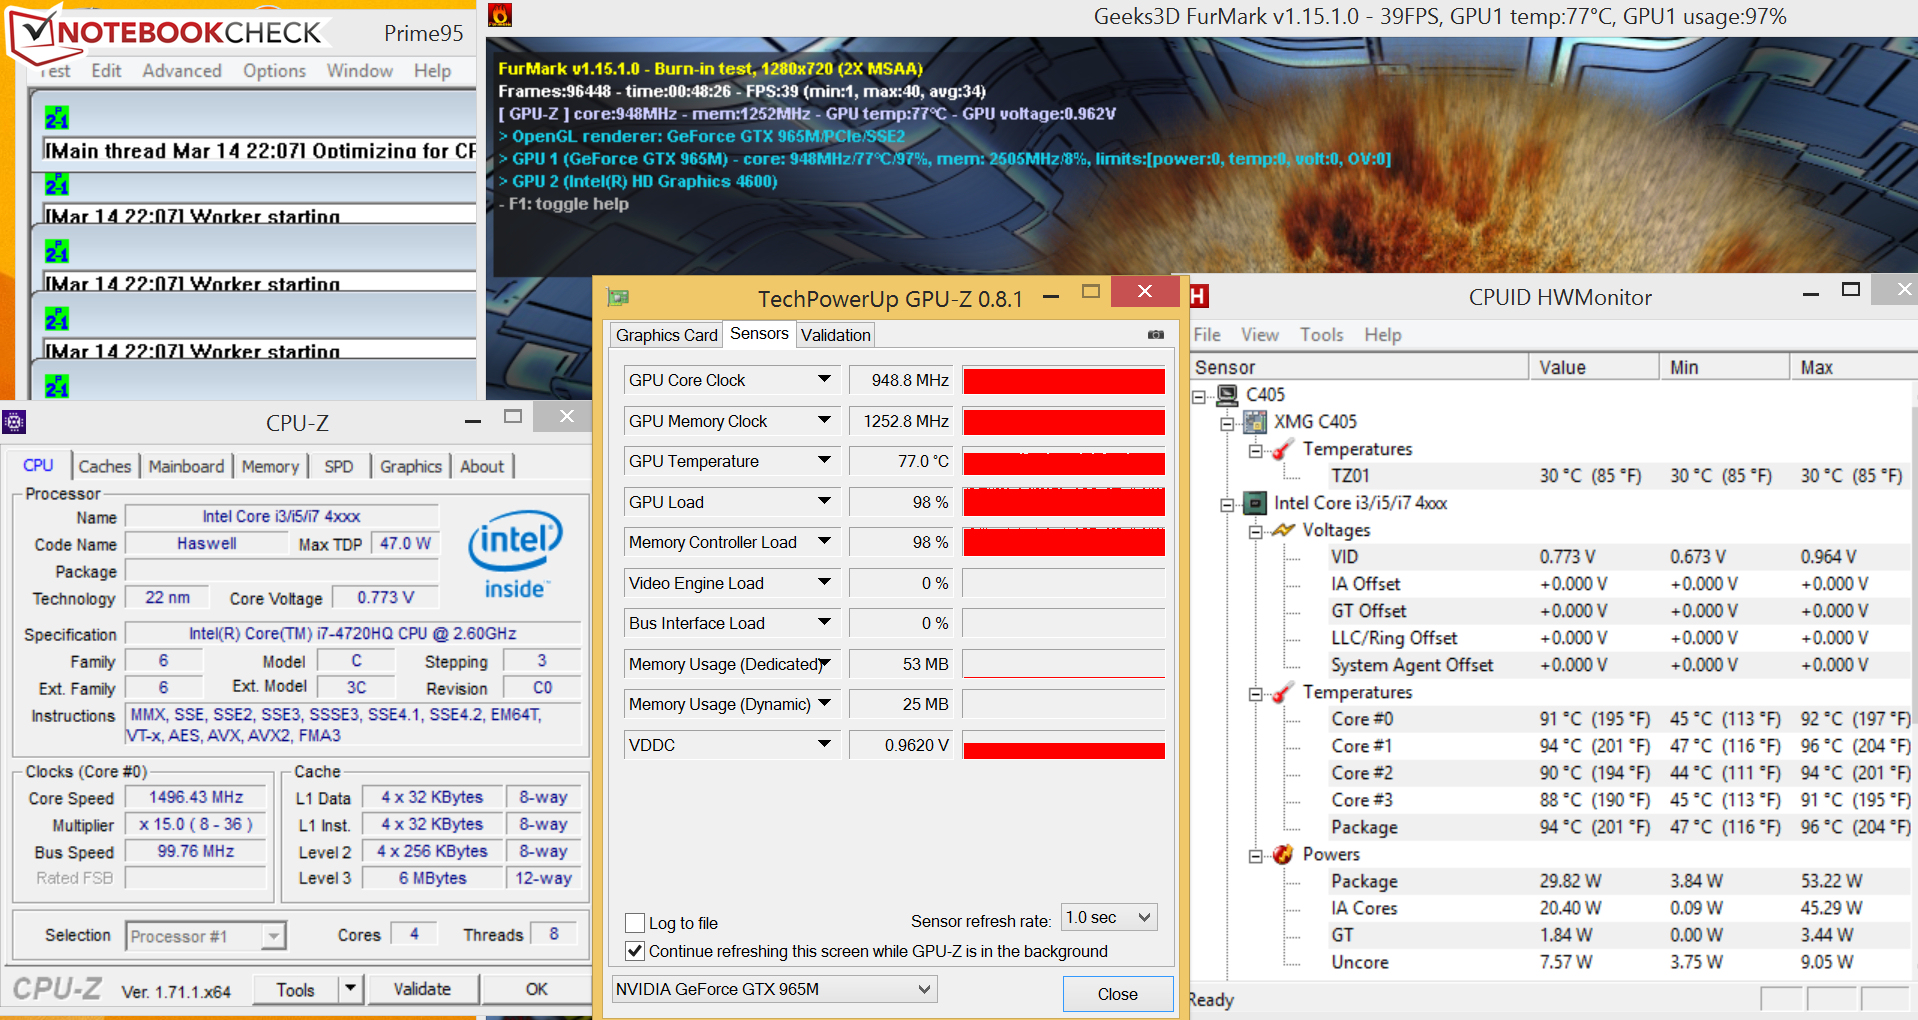Click the Voltages icon in HWMonitor tree
This screenshot has height=1020, width=1918.
point(1283,530)
